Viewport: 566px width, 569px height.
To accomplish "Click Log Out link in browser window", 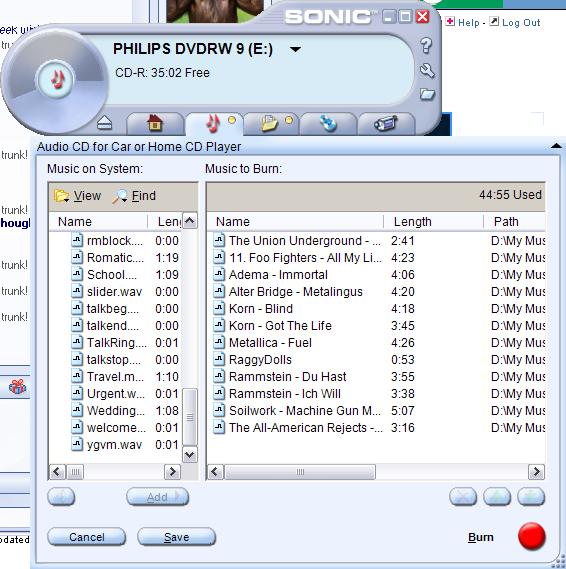I will coord(521,23).
